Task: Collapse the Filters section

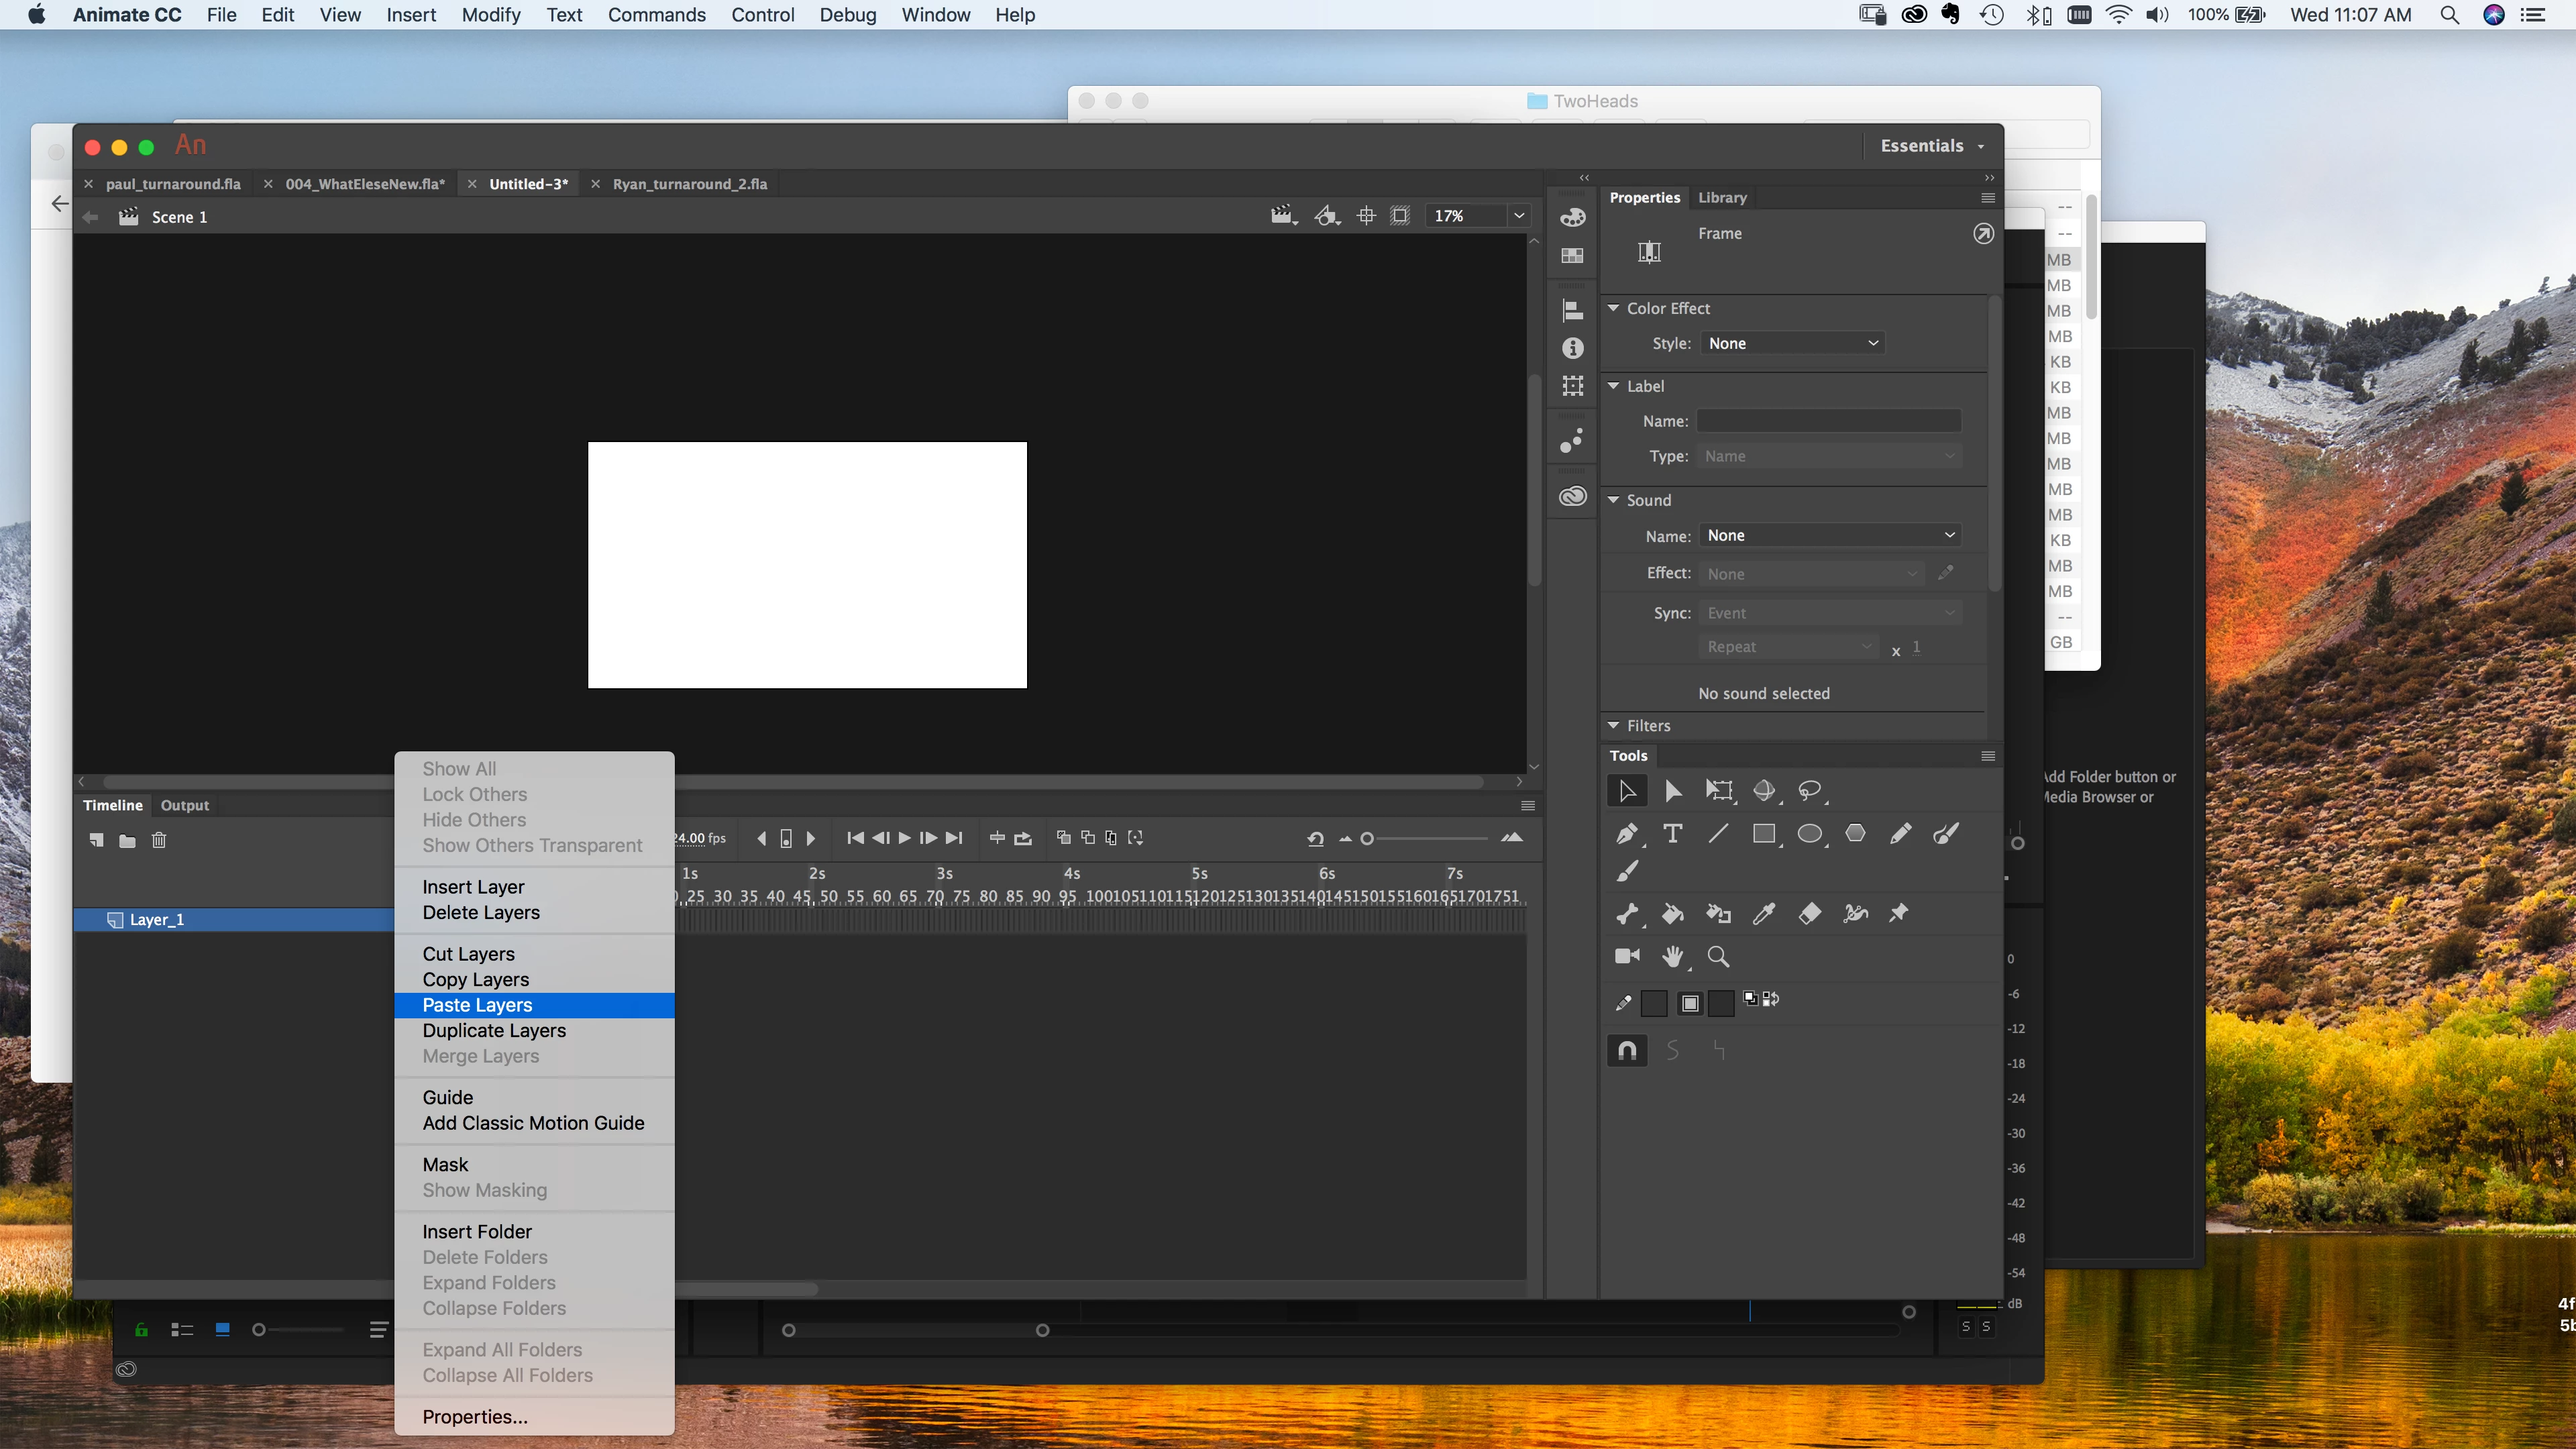Action: point(1613,725)
